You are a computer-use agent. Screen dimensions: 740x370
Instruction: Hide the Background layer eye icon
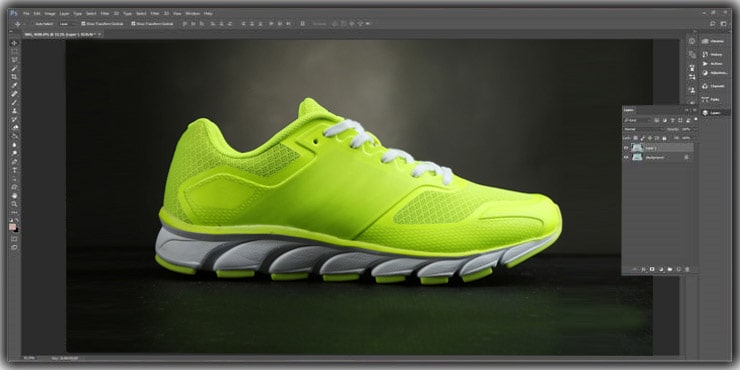[x=626, y=157]
